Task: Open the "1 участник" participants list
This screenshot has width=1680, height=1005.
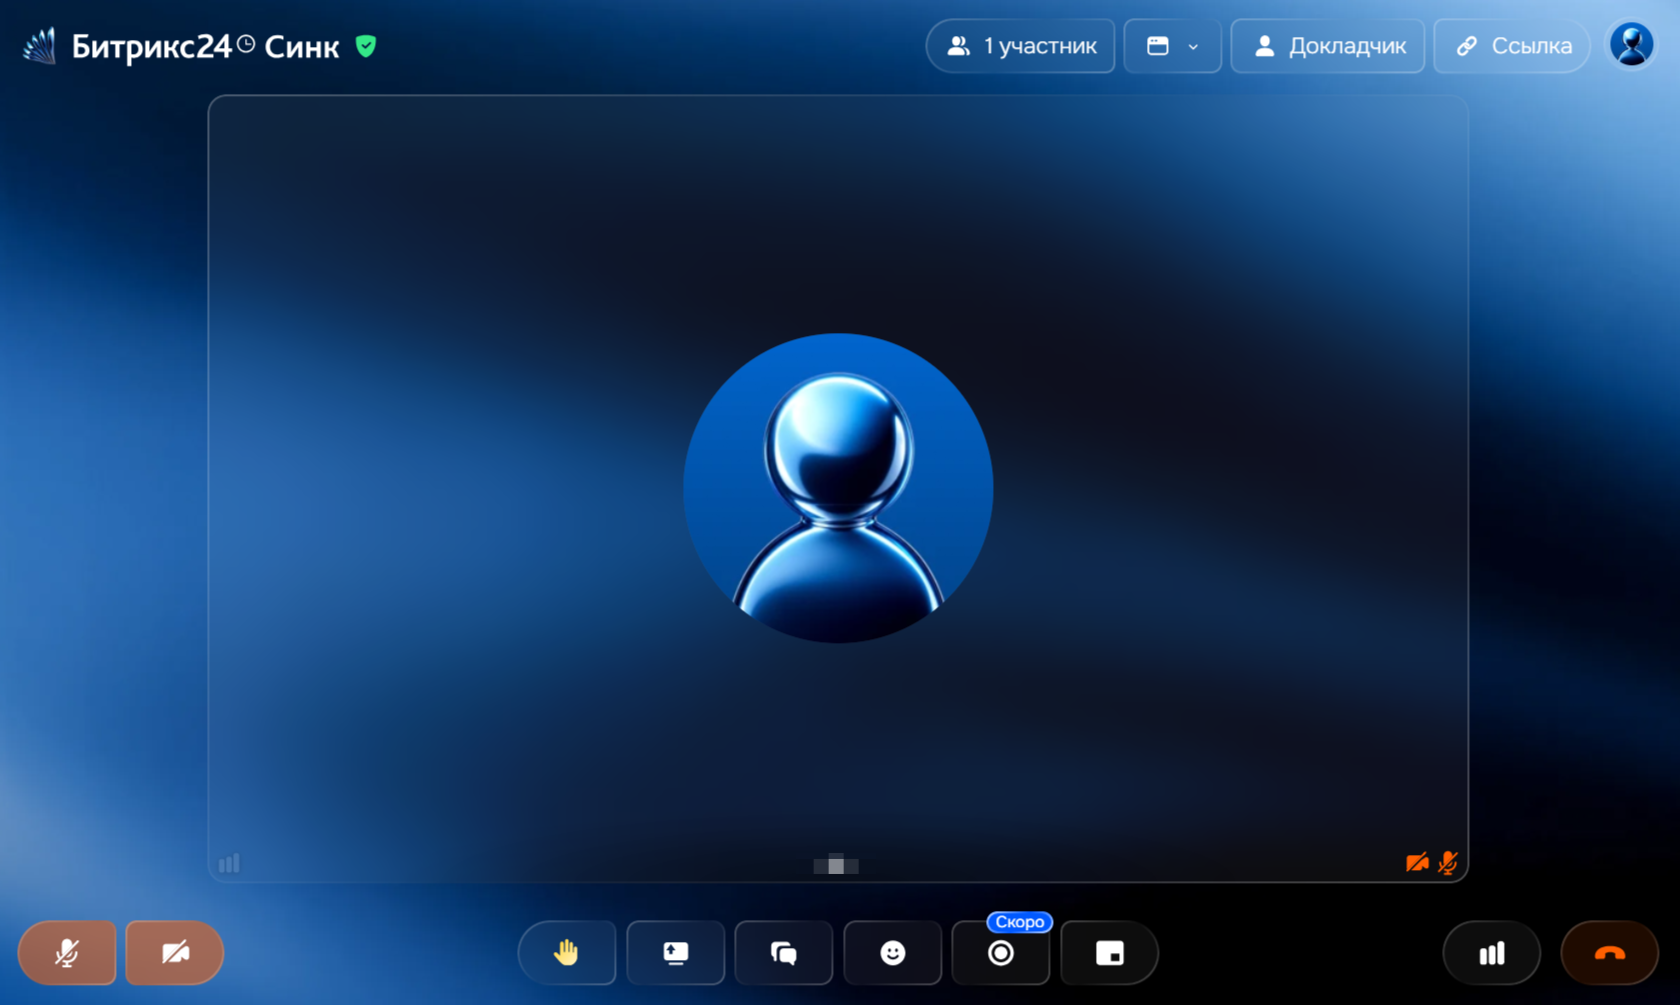Action: point(1021,46)
